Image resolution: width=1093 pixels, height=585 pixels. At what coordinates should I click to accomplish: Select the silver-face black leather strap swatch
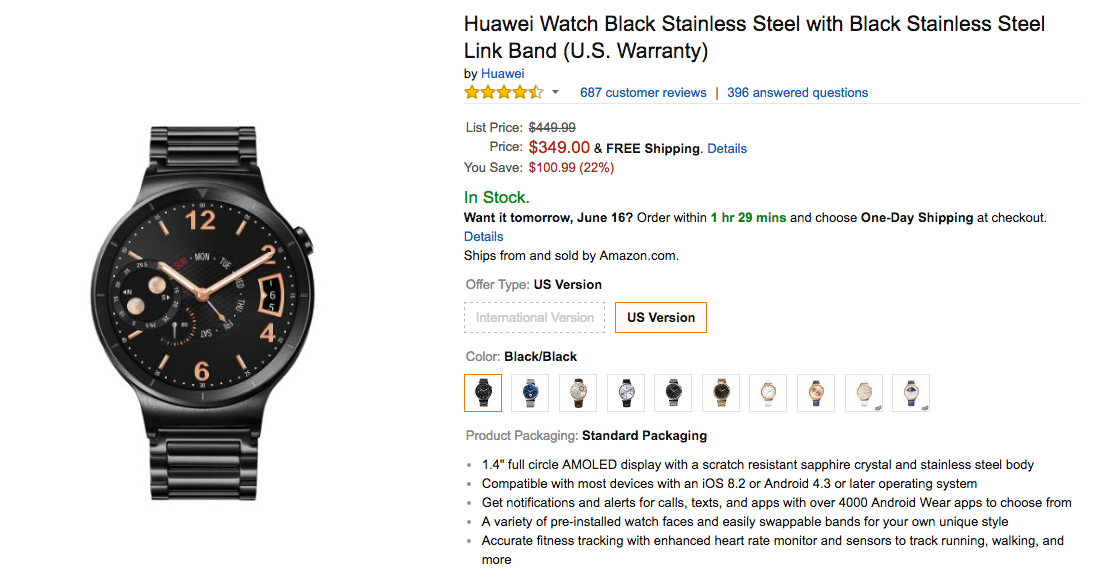pyautogui.click(x=626, y=393)
